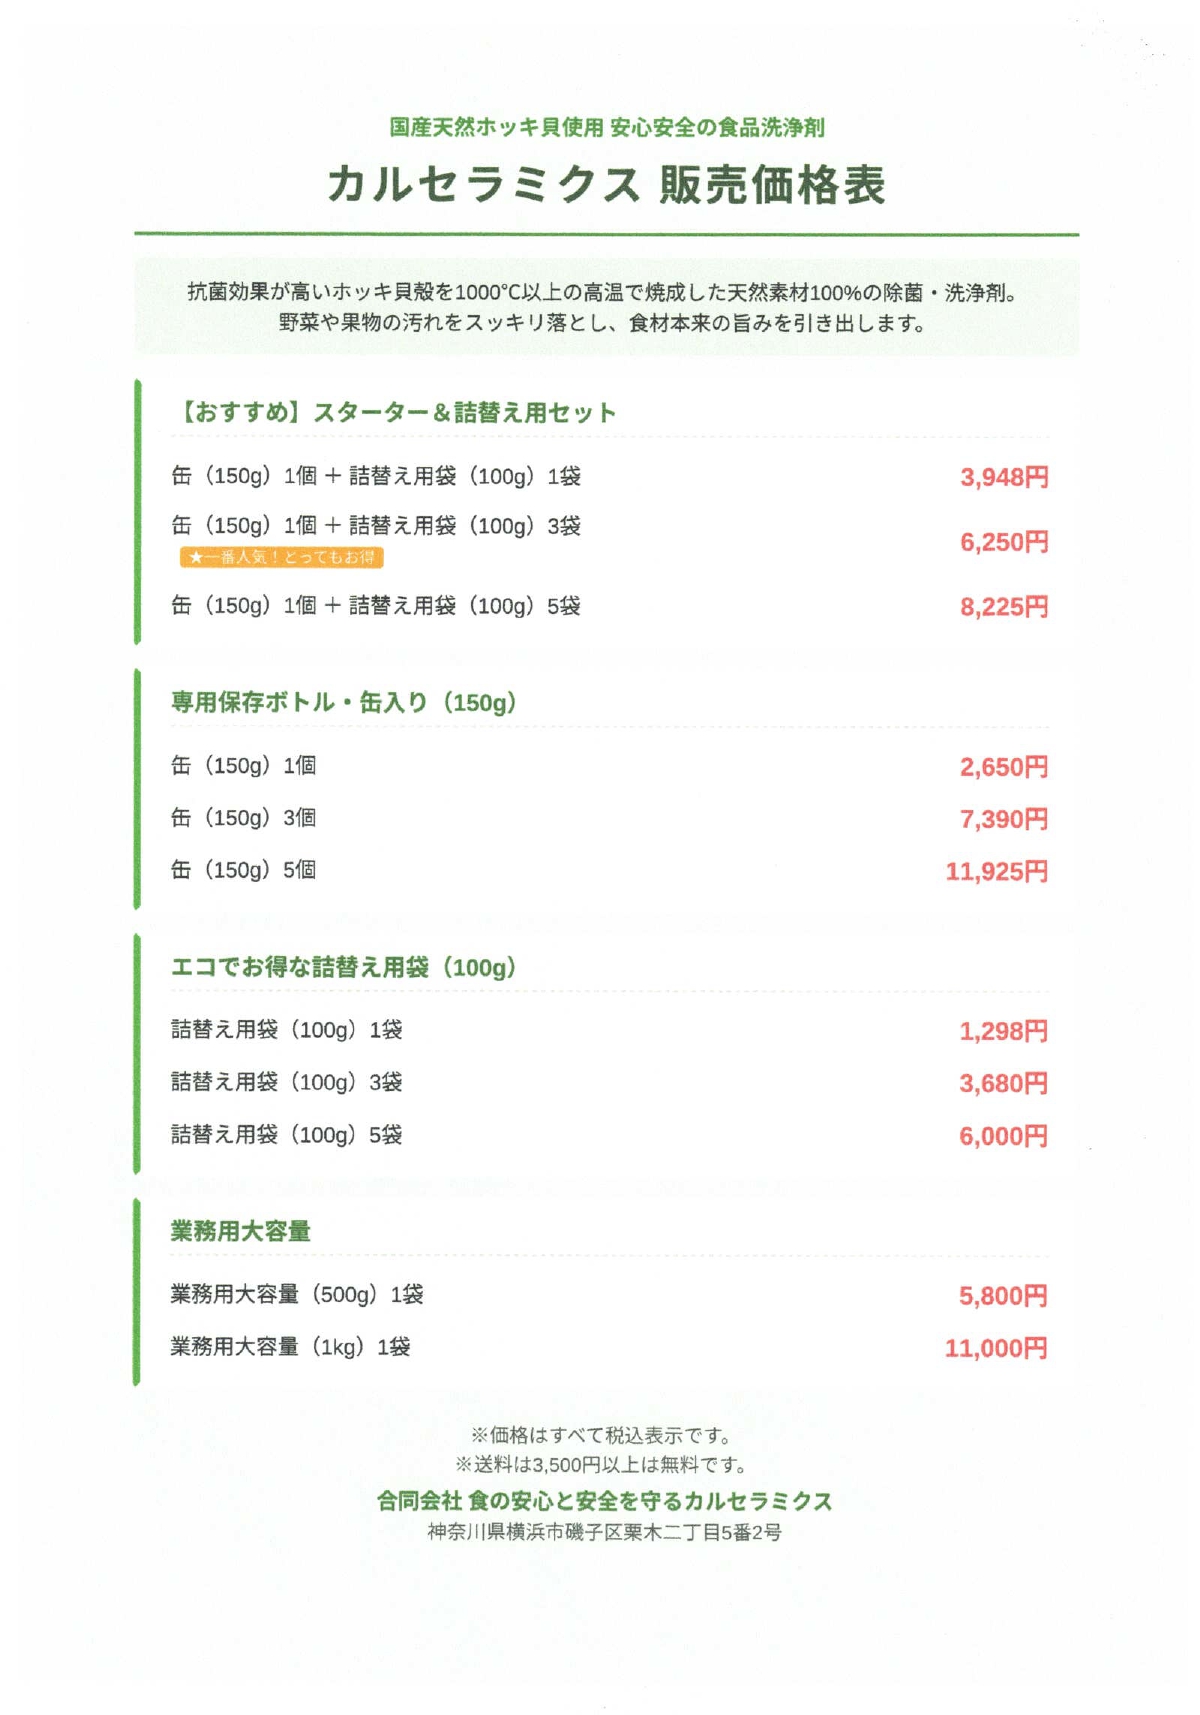
Task: Click the 8,225円 price
Action: 1004,607
